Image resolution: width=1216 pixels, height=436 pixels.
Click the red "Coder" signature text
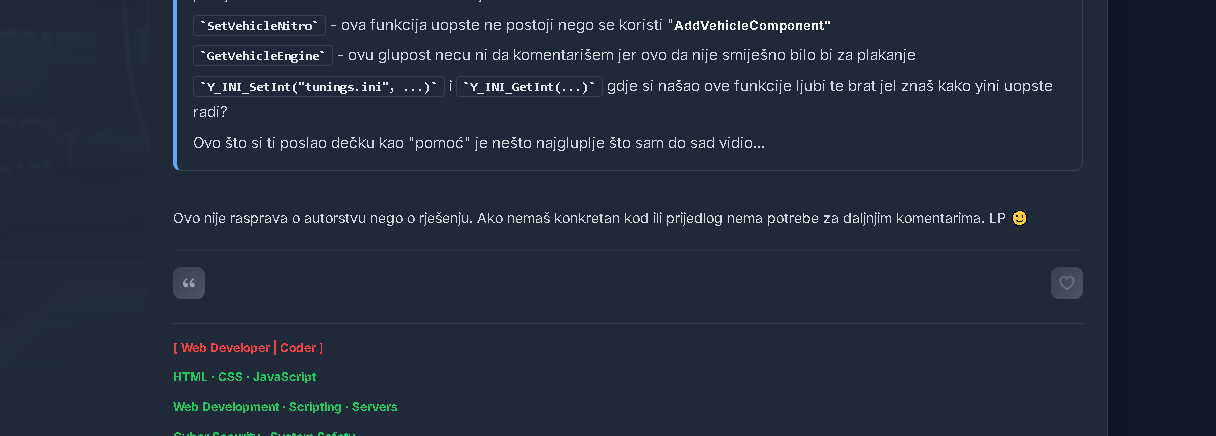pyautogui.click(x=298, y=348)
